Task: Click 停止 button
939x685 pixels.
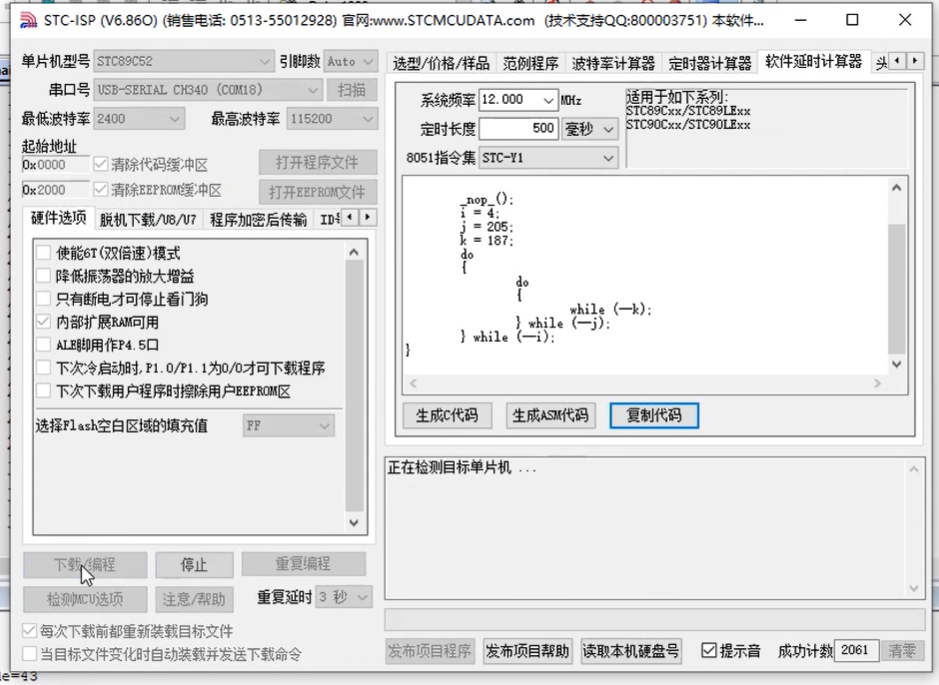Action: (194, 564)
